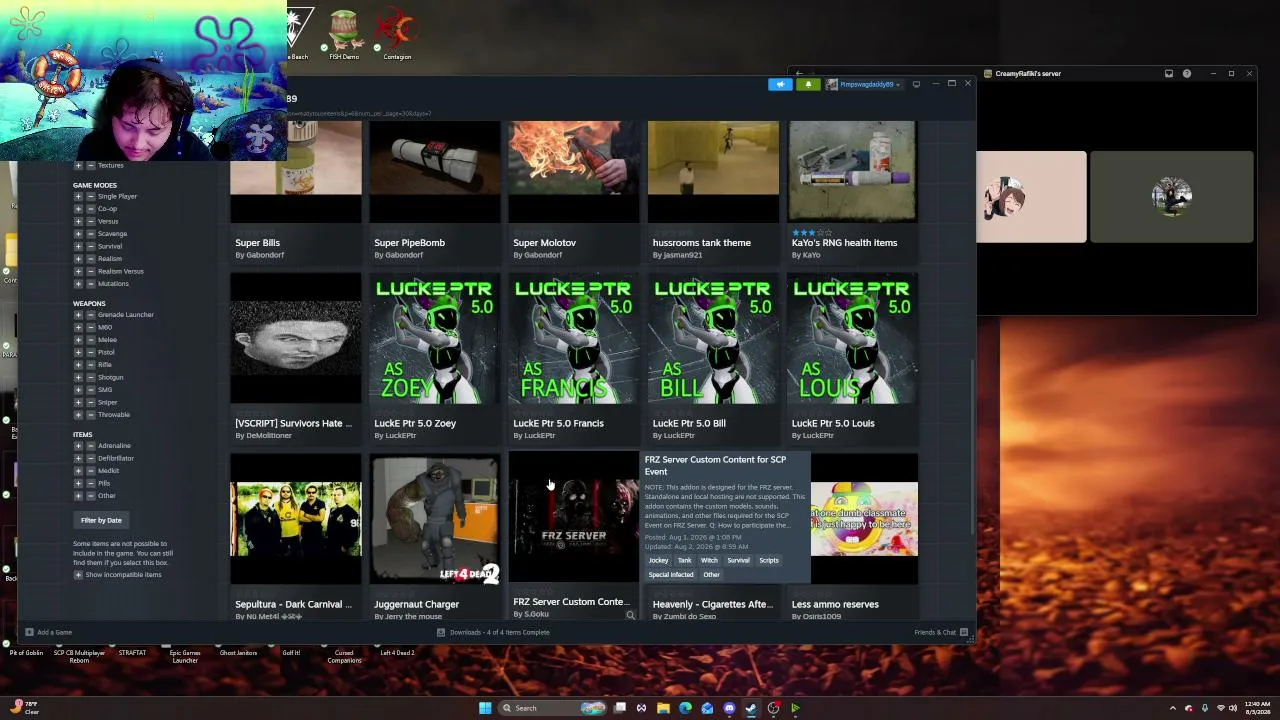The width and height of the screenshot is (1280, 720).
Task: Include Grenade Launcher tag with plus button
Action: [x=78, y=315]
